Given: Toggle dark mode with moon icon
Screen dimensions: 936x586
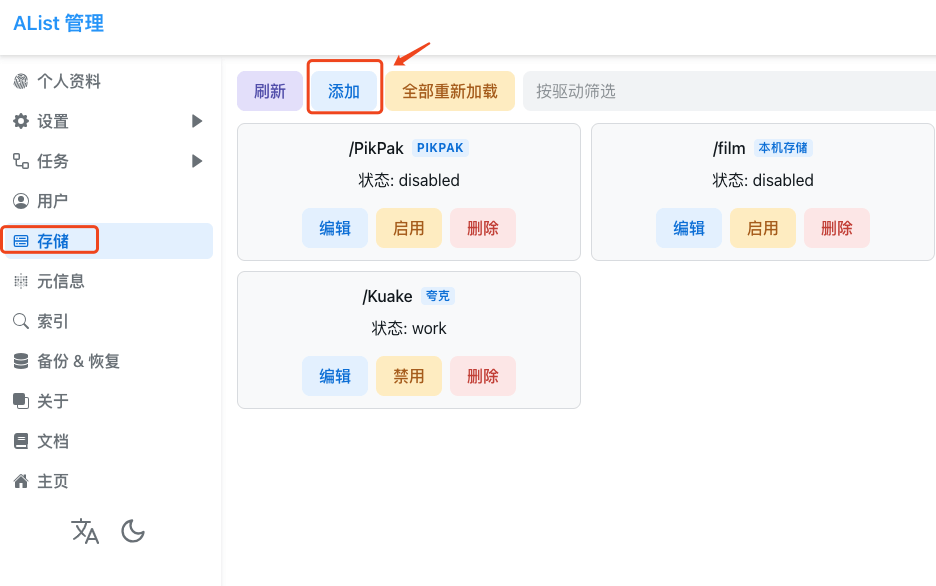Looking at the screenshot, I should (133, 531).
